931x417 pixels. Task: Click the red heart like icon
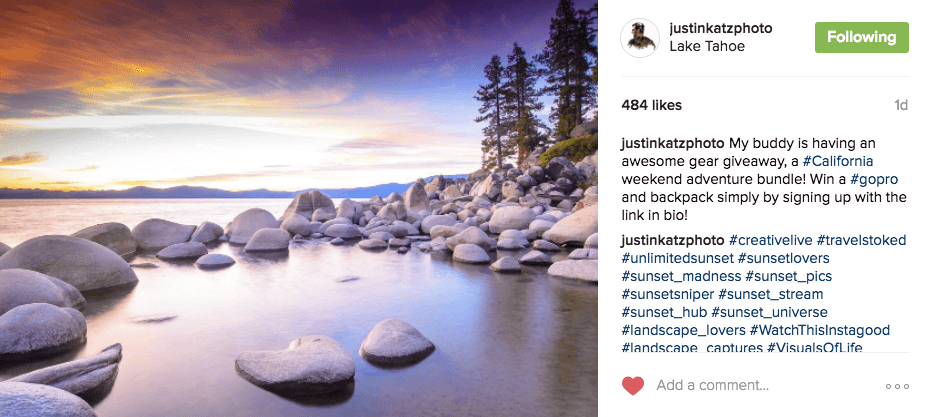(x=632, y=385)
